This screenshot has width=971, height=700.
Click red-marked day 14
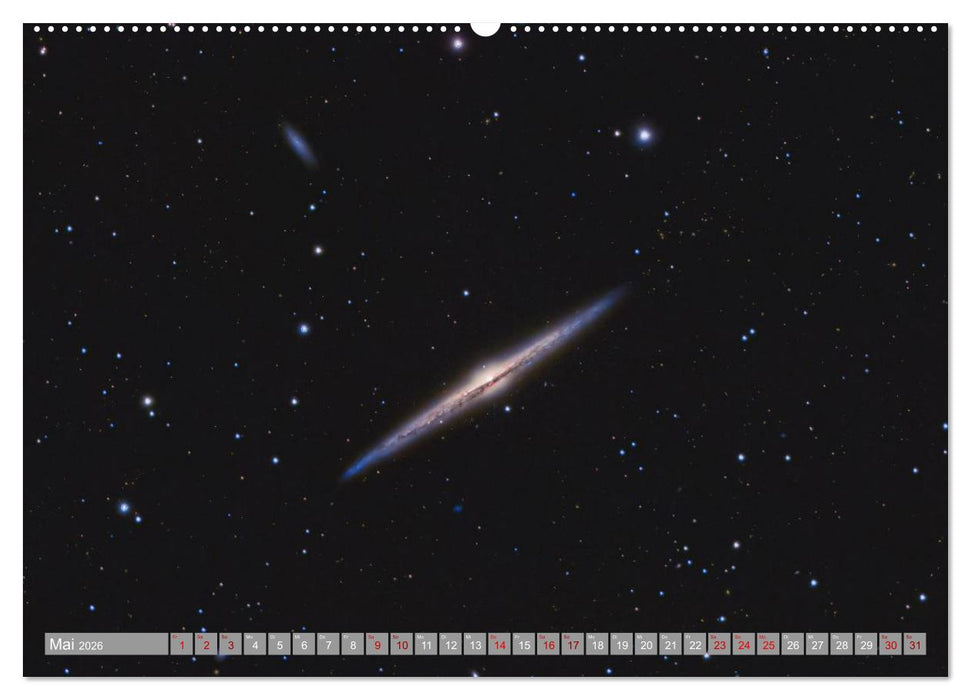[x=500, y=645]
